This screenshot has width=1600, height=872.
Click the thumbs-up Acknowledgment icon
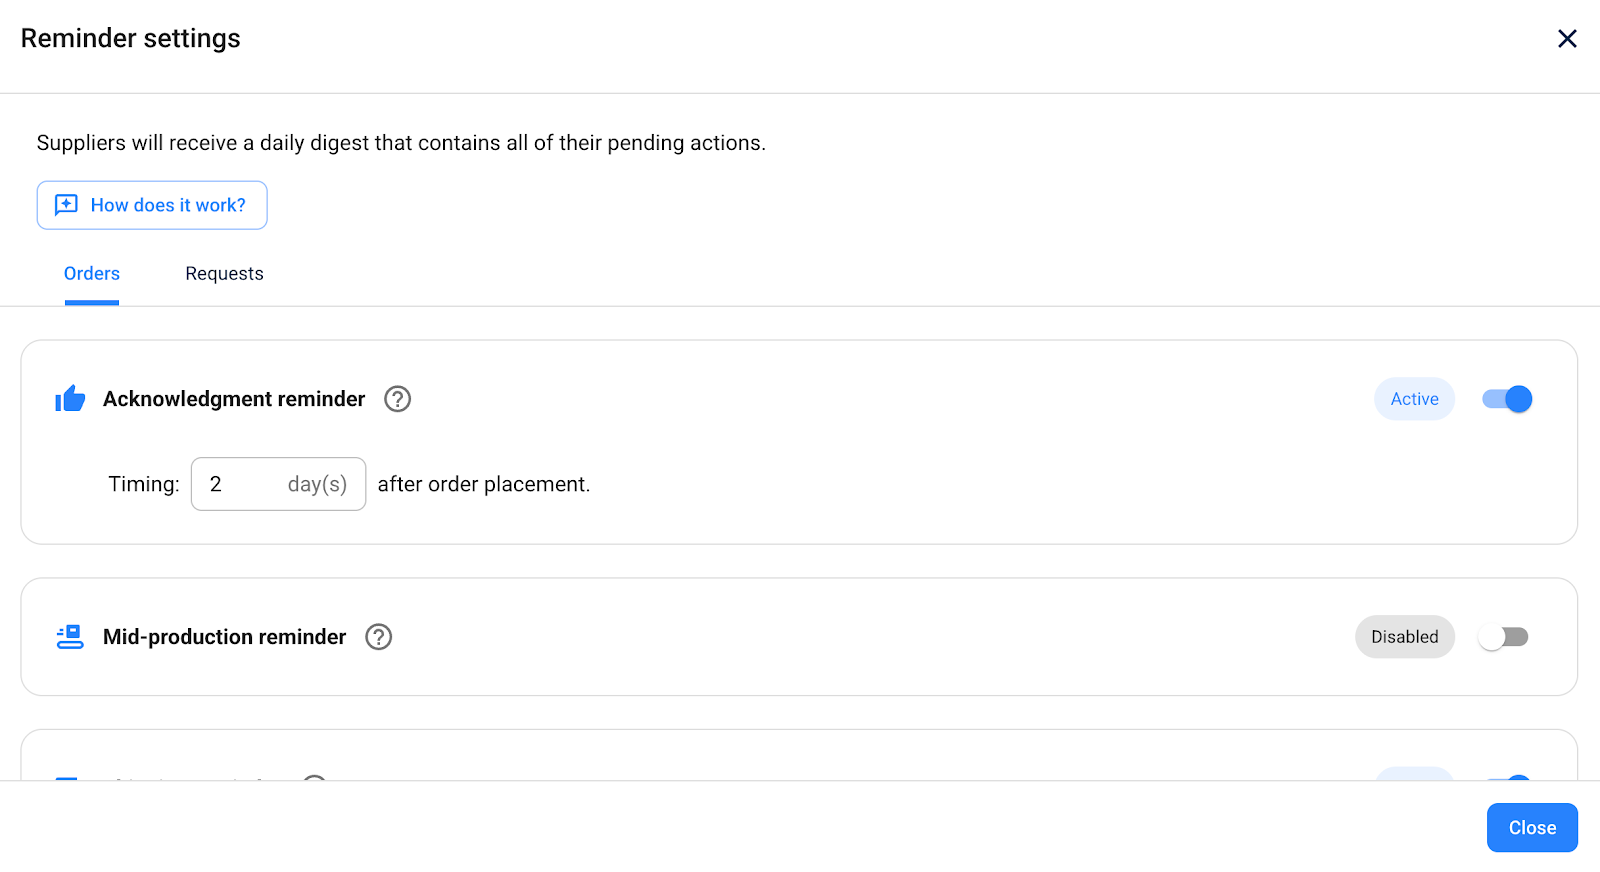pos(70,399)
